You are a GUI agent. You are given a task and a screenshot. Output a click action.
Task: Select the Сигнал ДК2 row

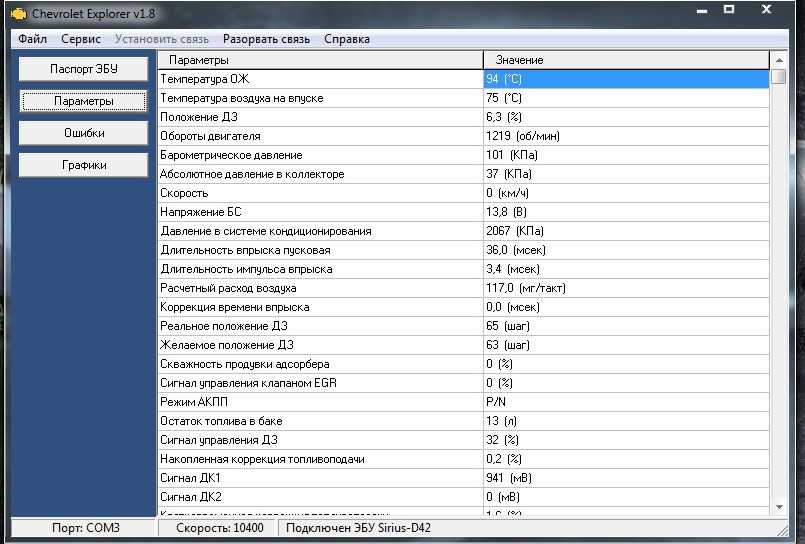pos(463,497)
